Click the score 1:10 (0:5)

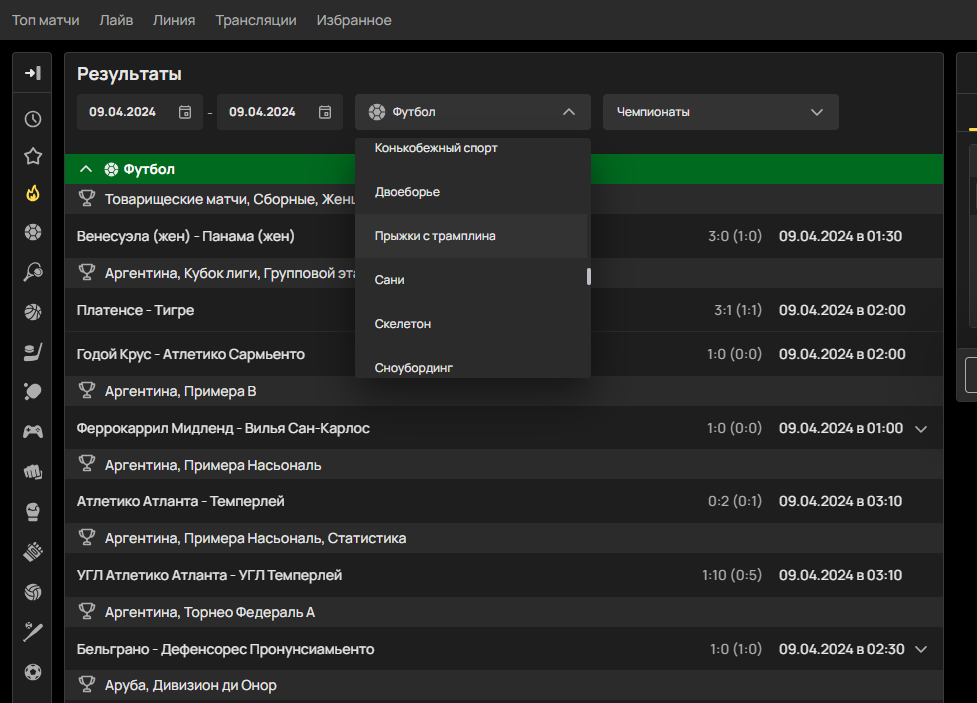732,575
